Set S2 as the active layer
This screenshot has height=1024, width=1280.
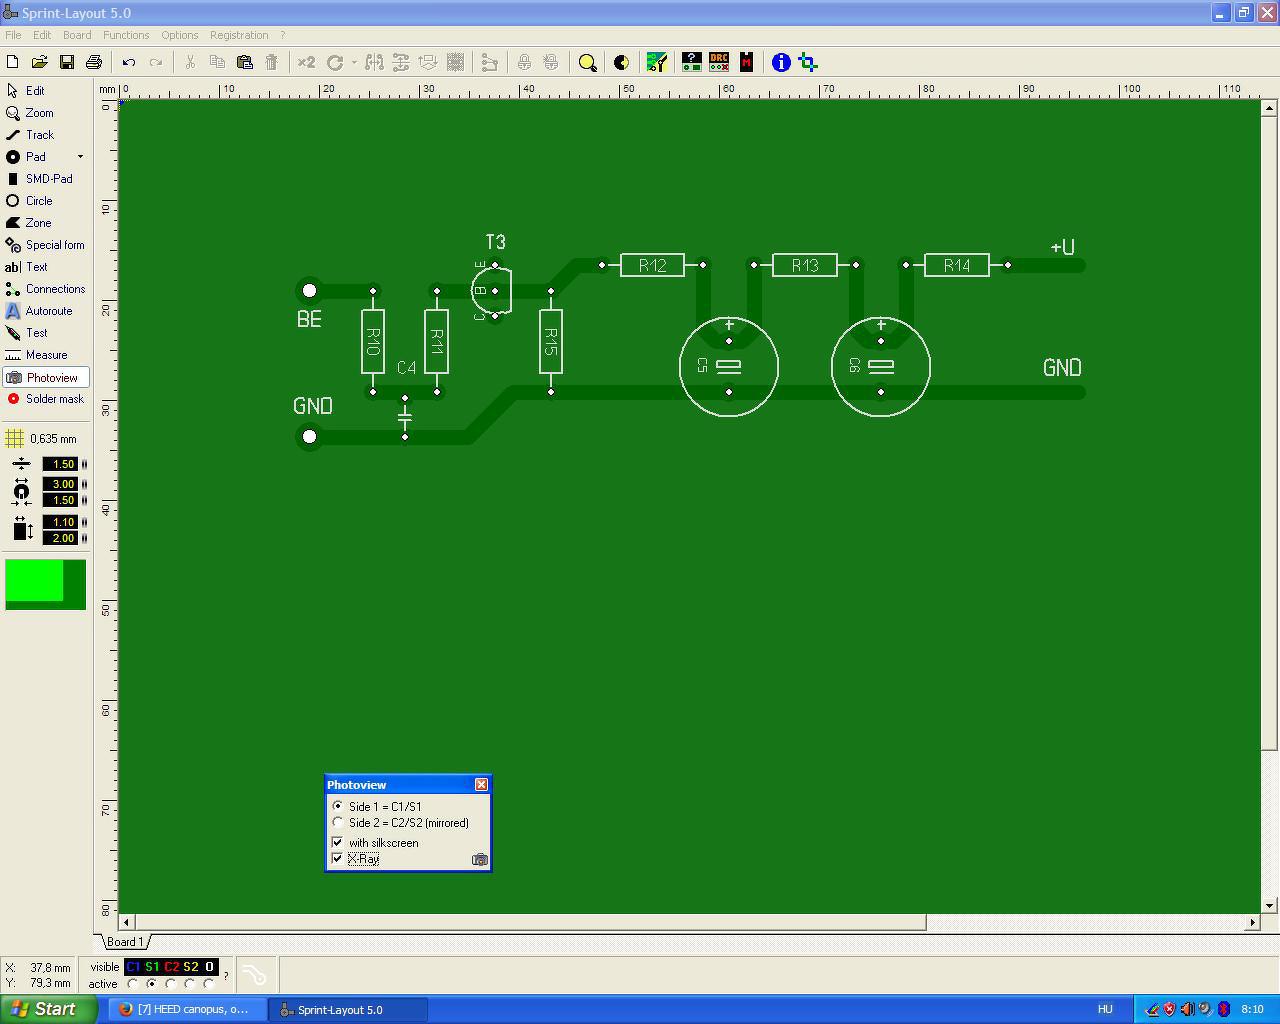190,984
